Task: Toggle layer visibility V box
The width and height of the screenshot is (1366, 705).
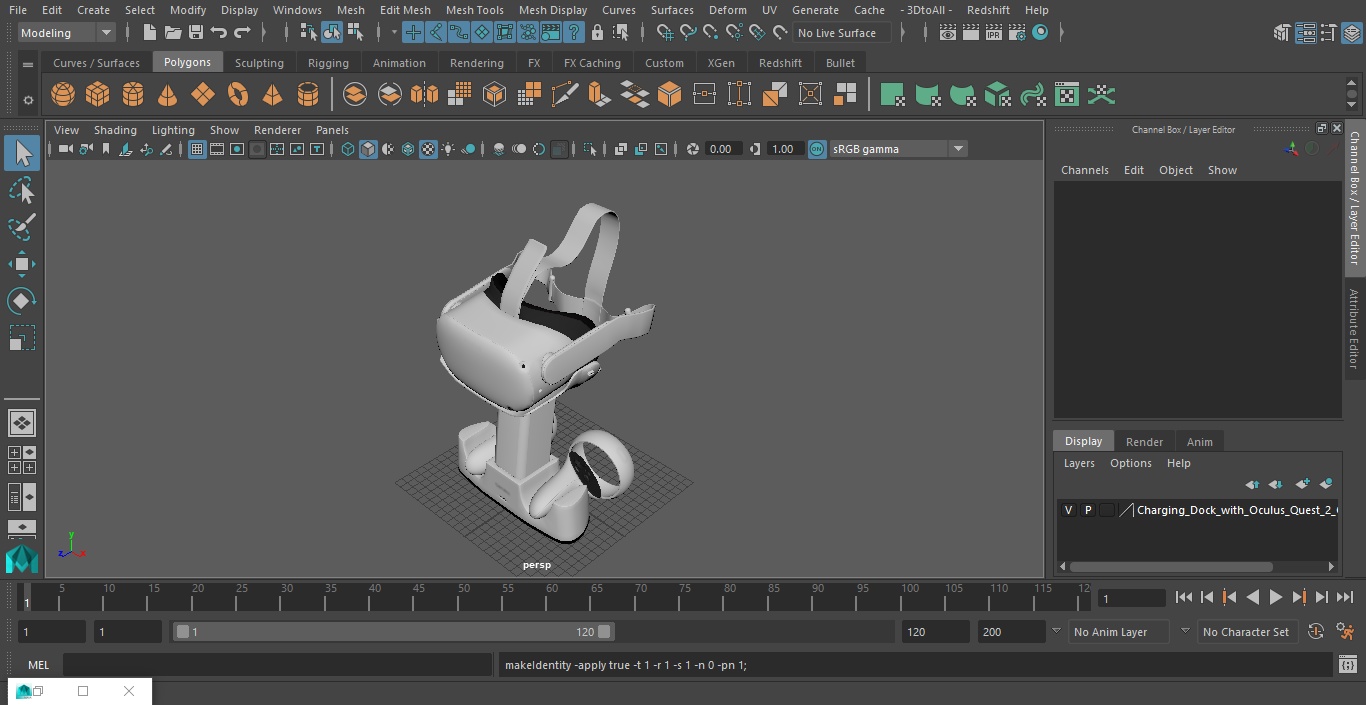Action: 1068,510
